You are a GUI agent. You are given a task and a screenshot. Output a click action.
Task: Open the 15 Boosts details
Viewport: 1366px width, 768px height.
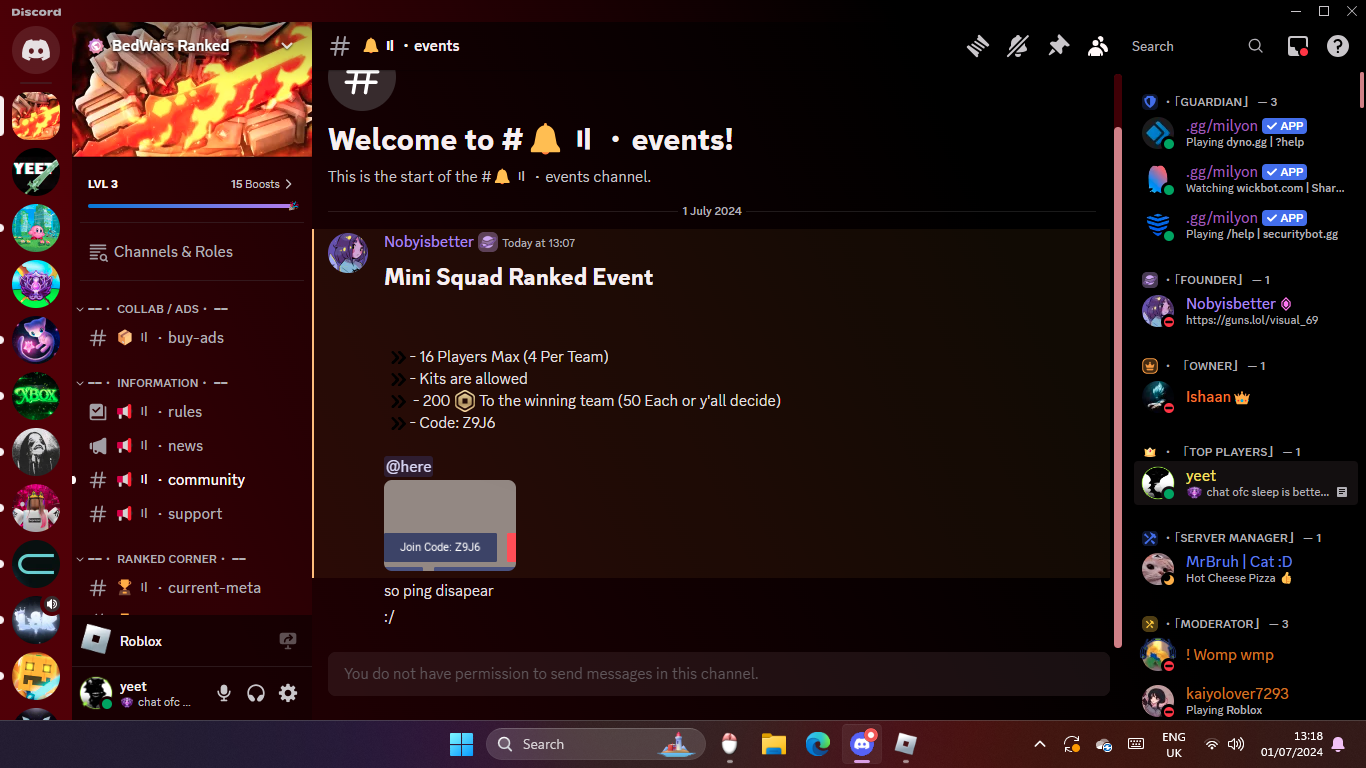click(261, 184)
